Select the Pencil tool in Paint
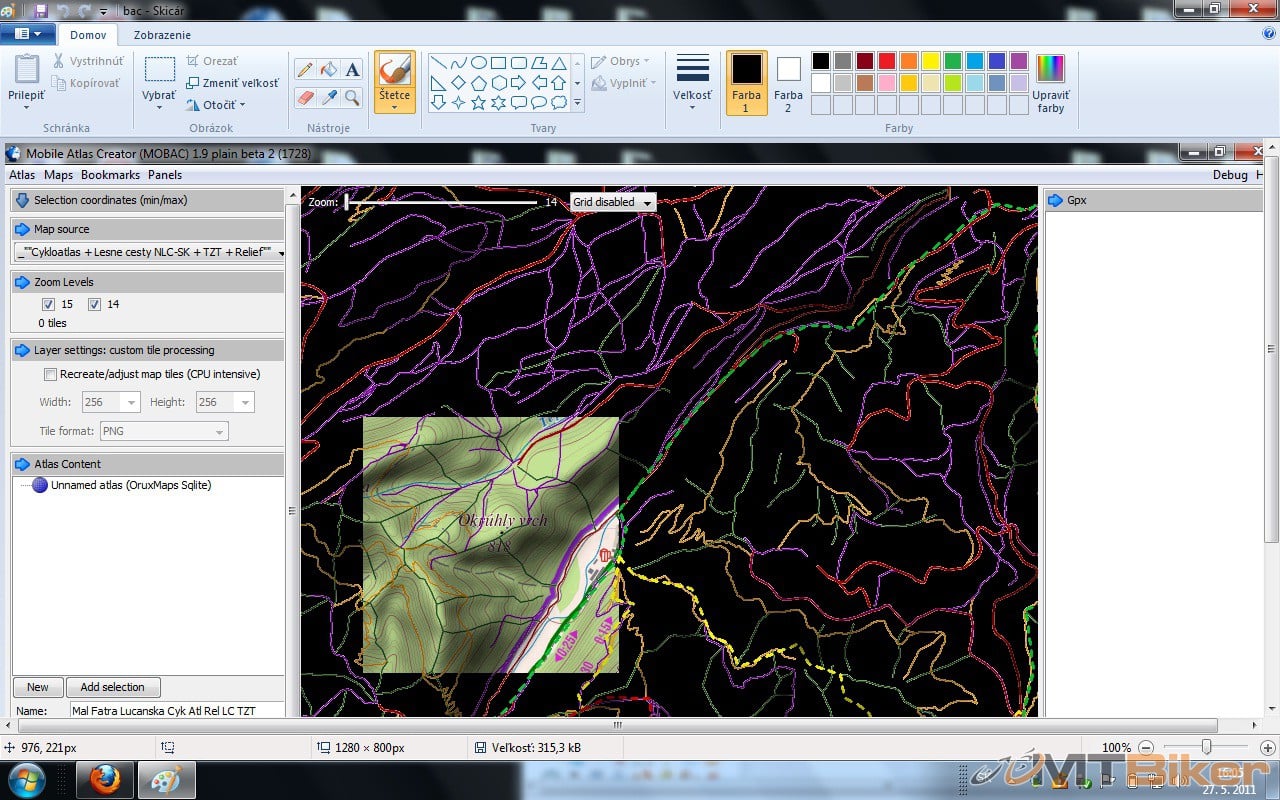The image size is (1280, 800). coord(306,70)
